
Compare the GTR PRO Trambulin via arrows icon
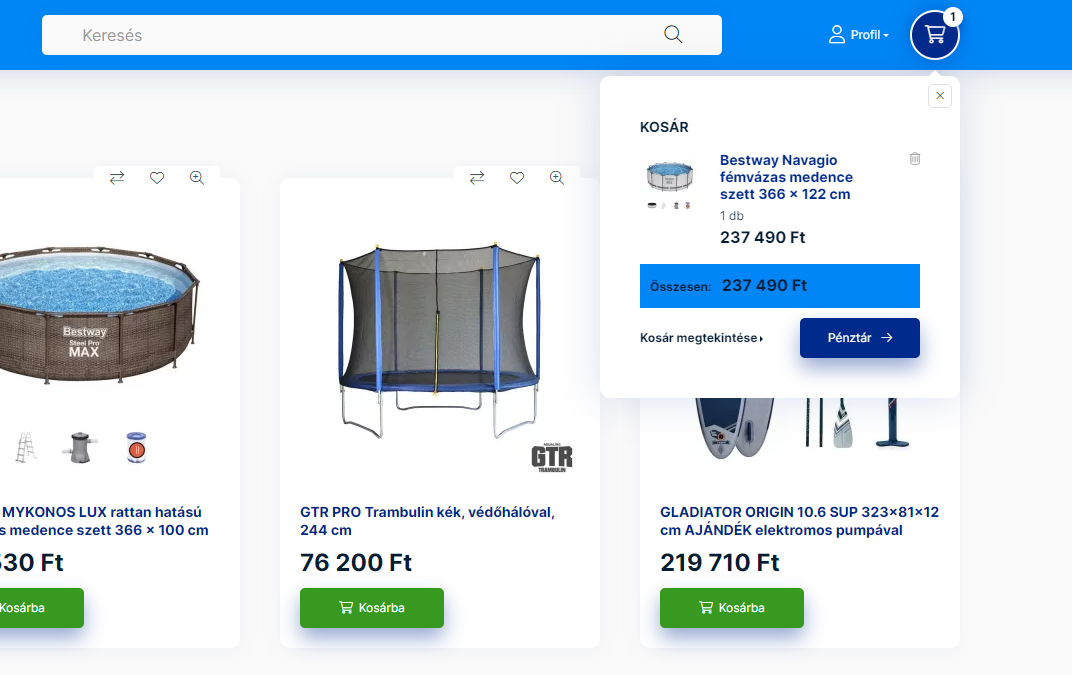pyautogui.click(x=477, y=178)
